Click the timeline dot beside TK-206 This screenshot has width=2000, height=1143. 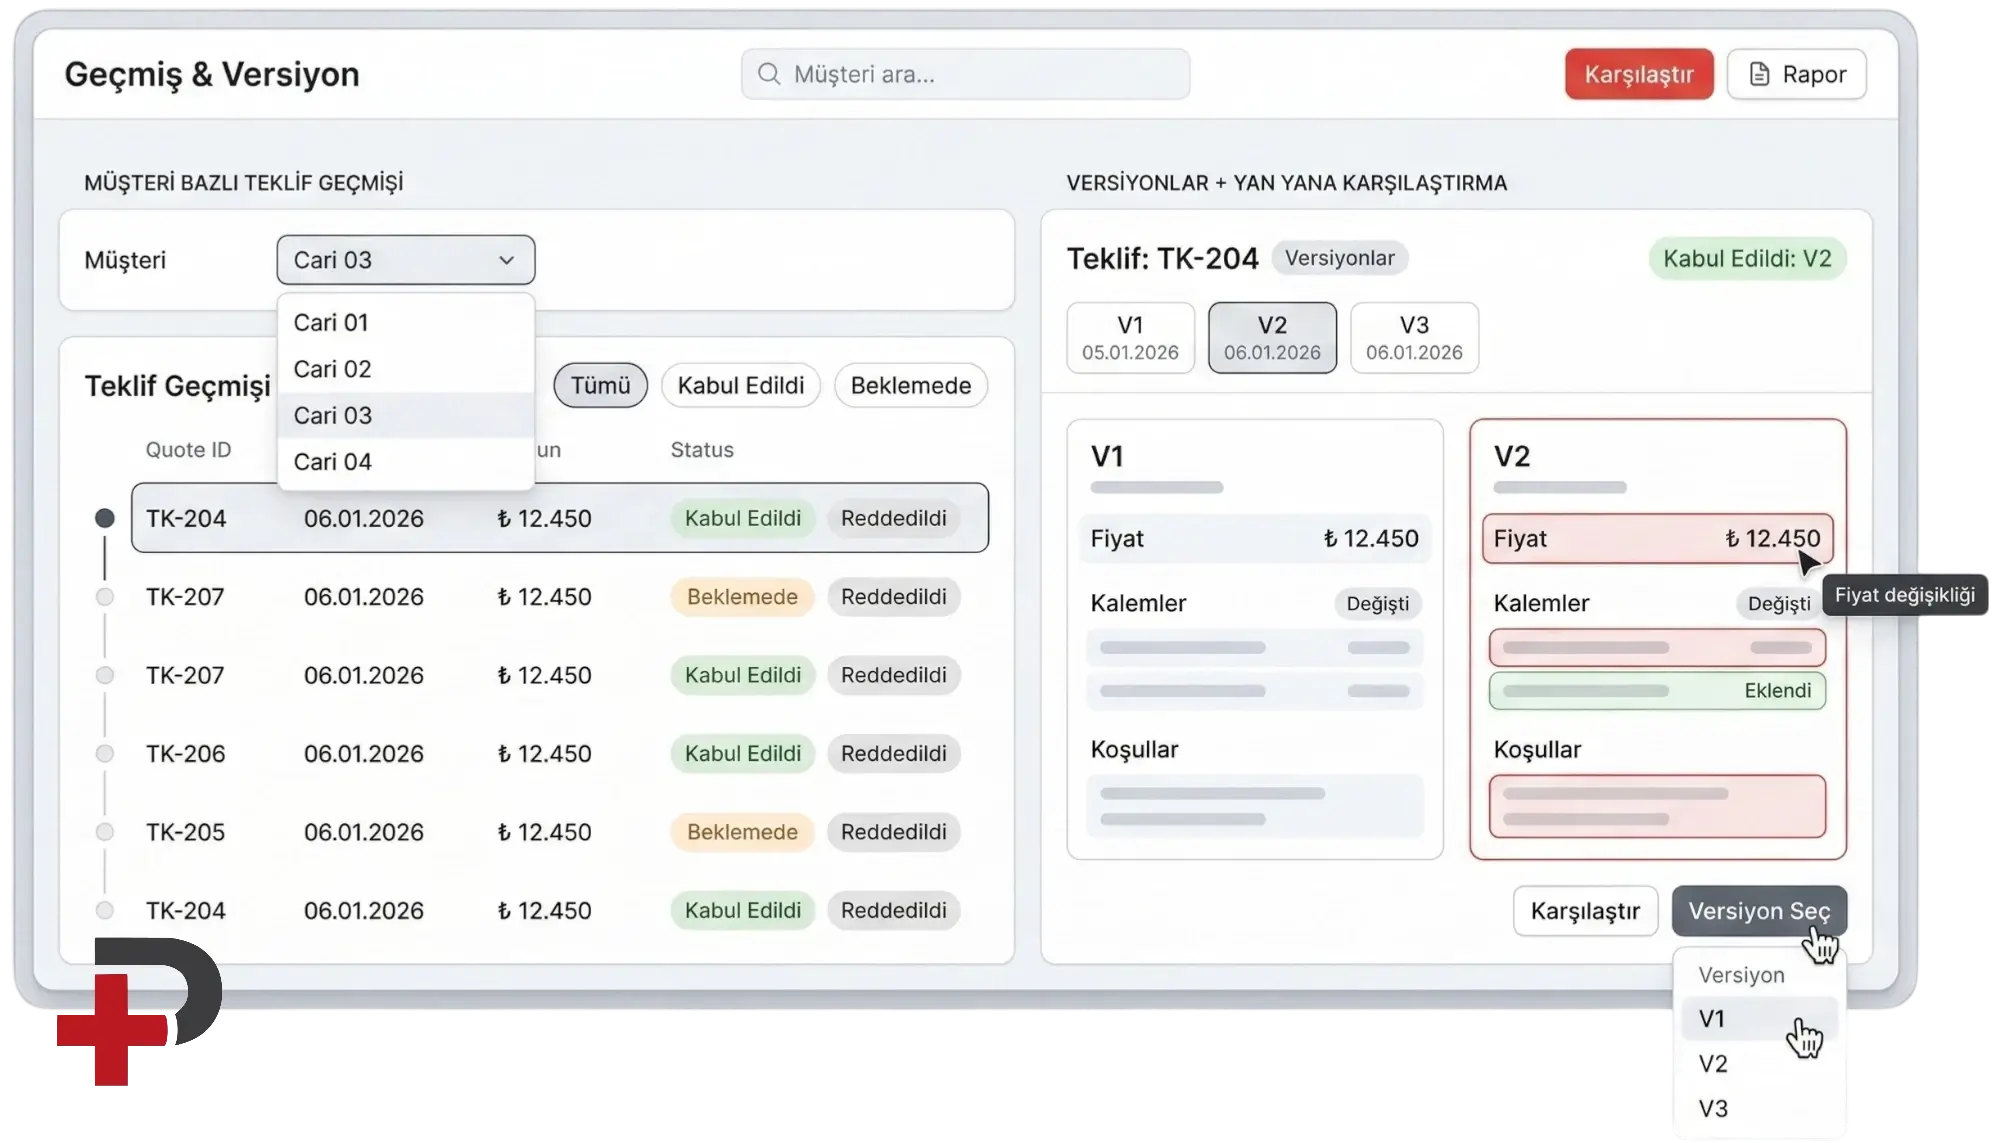(x=104, y=753)
